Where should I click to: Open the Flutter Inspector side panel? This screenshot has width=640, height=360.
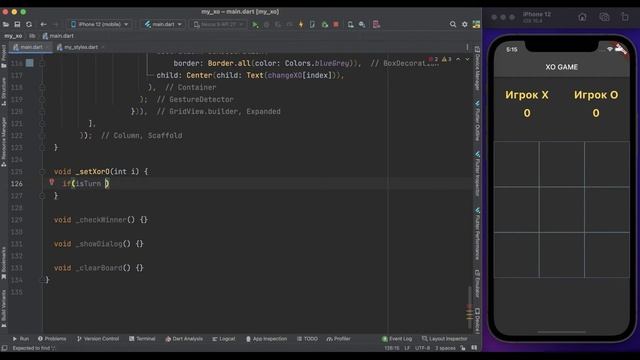477,173
